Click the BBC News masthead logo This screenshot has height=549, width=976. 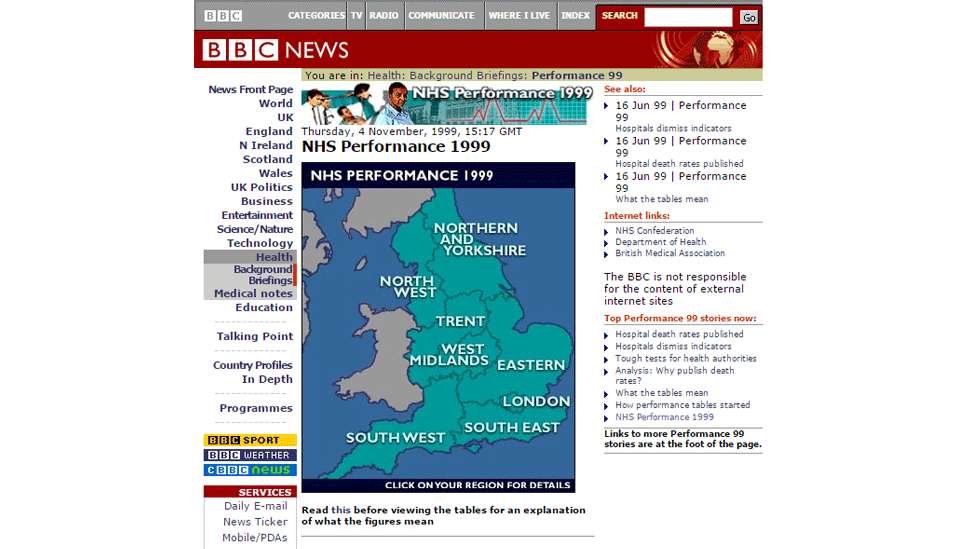tap(275, 50)
